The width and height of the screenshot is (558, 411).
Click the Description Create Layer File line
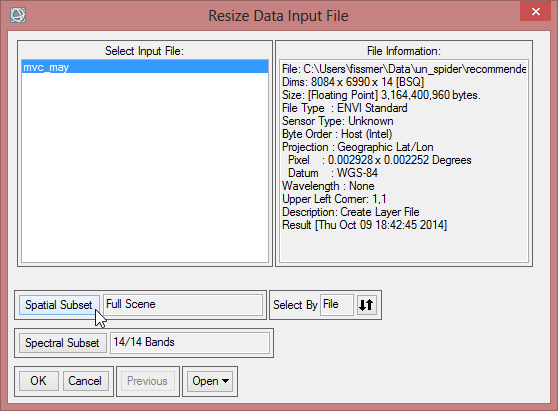(x=351, y=212)
